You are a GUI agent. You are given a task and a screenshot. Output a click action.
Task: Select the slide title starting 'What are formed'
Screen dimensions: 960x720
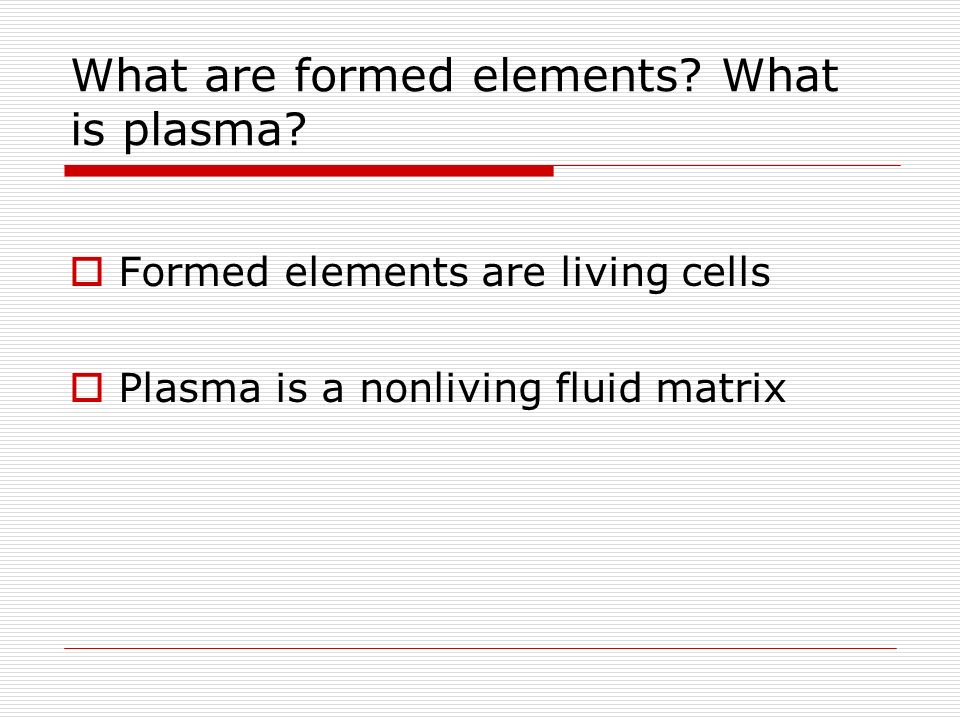pyautogui.click(x=455, y=102)
